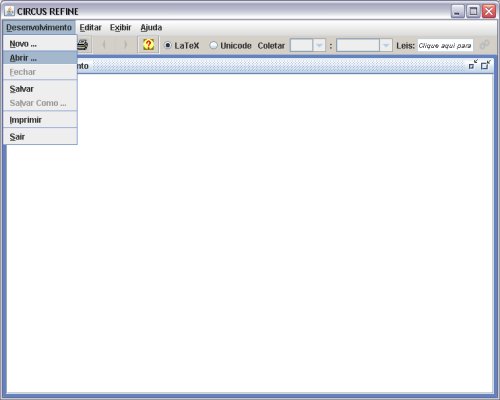
Task: Open the second Coletar combo box
Action: click(364, 45)
